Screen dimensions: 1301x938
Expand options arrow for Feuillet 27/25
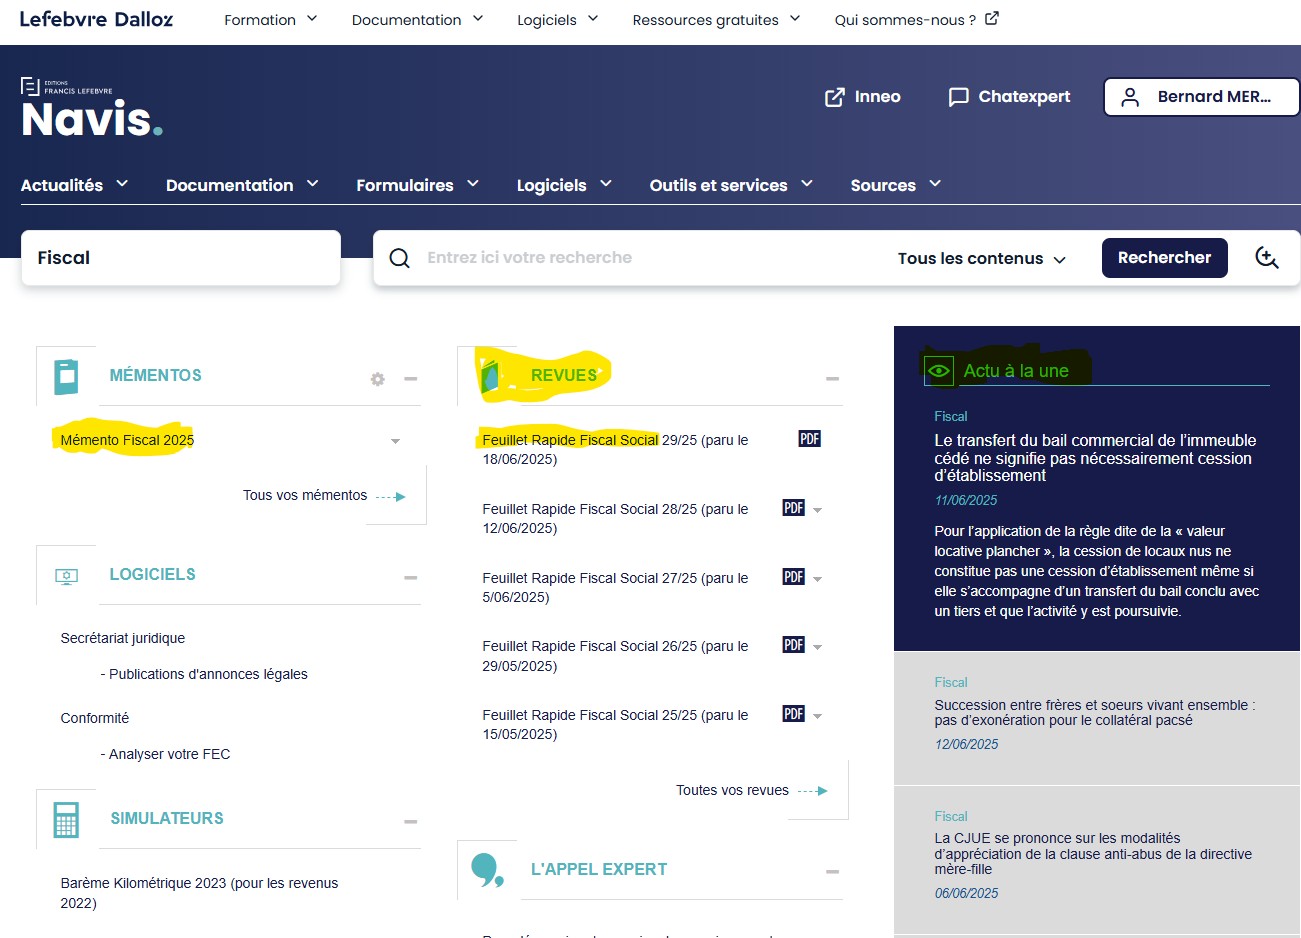(x=817, y=579)
